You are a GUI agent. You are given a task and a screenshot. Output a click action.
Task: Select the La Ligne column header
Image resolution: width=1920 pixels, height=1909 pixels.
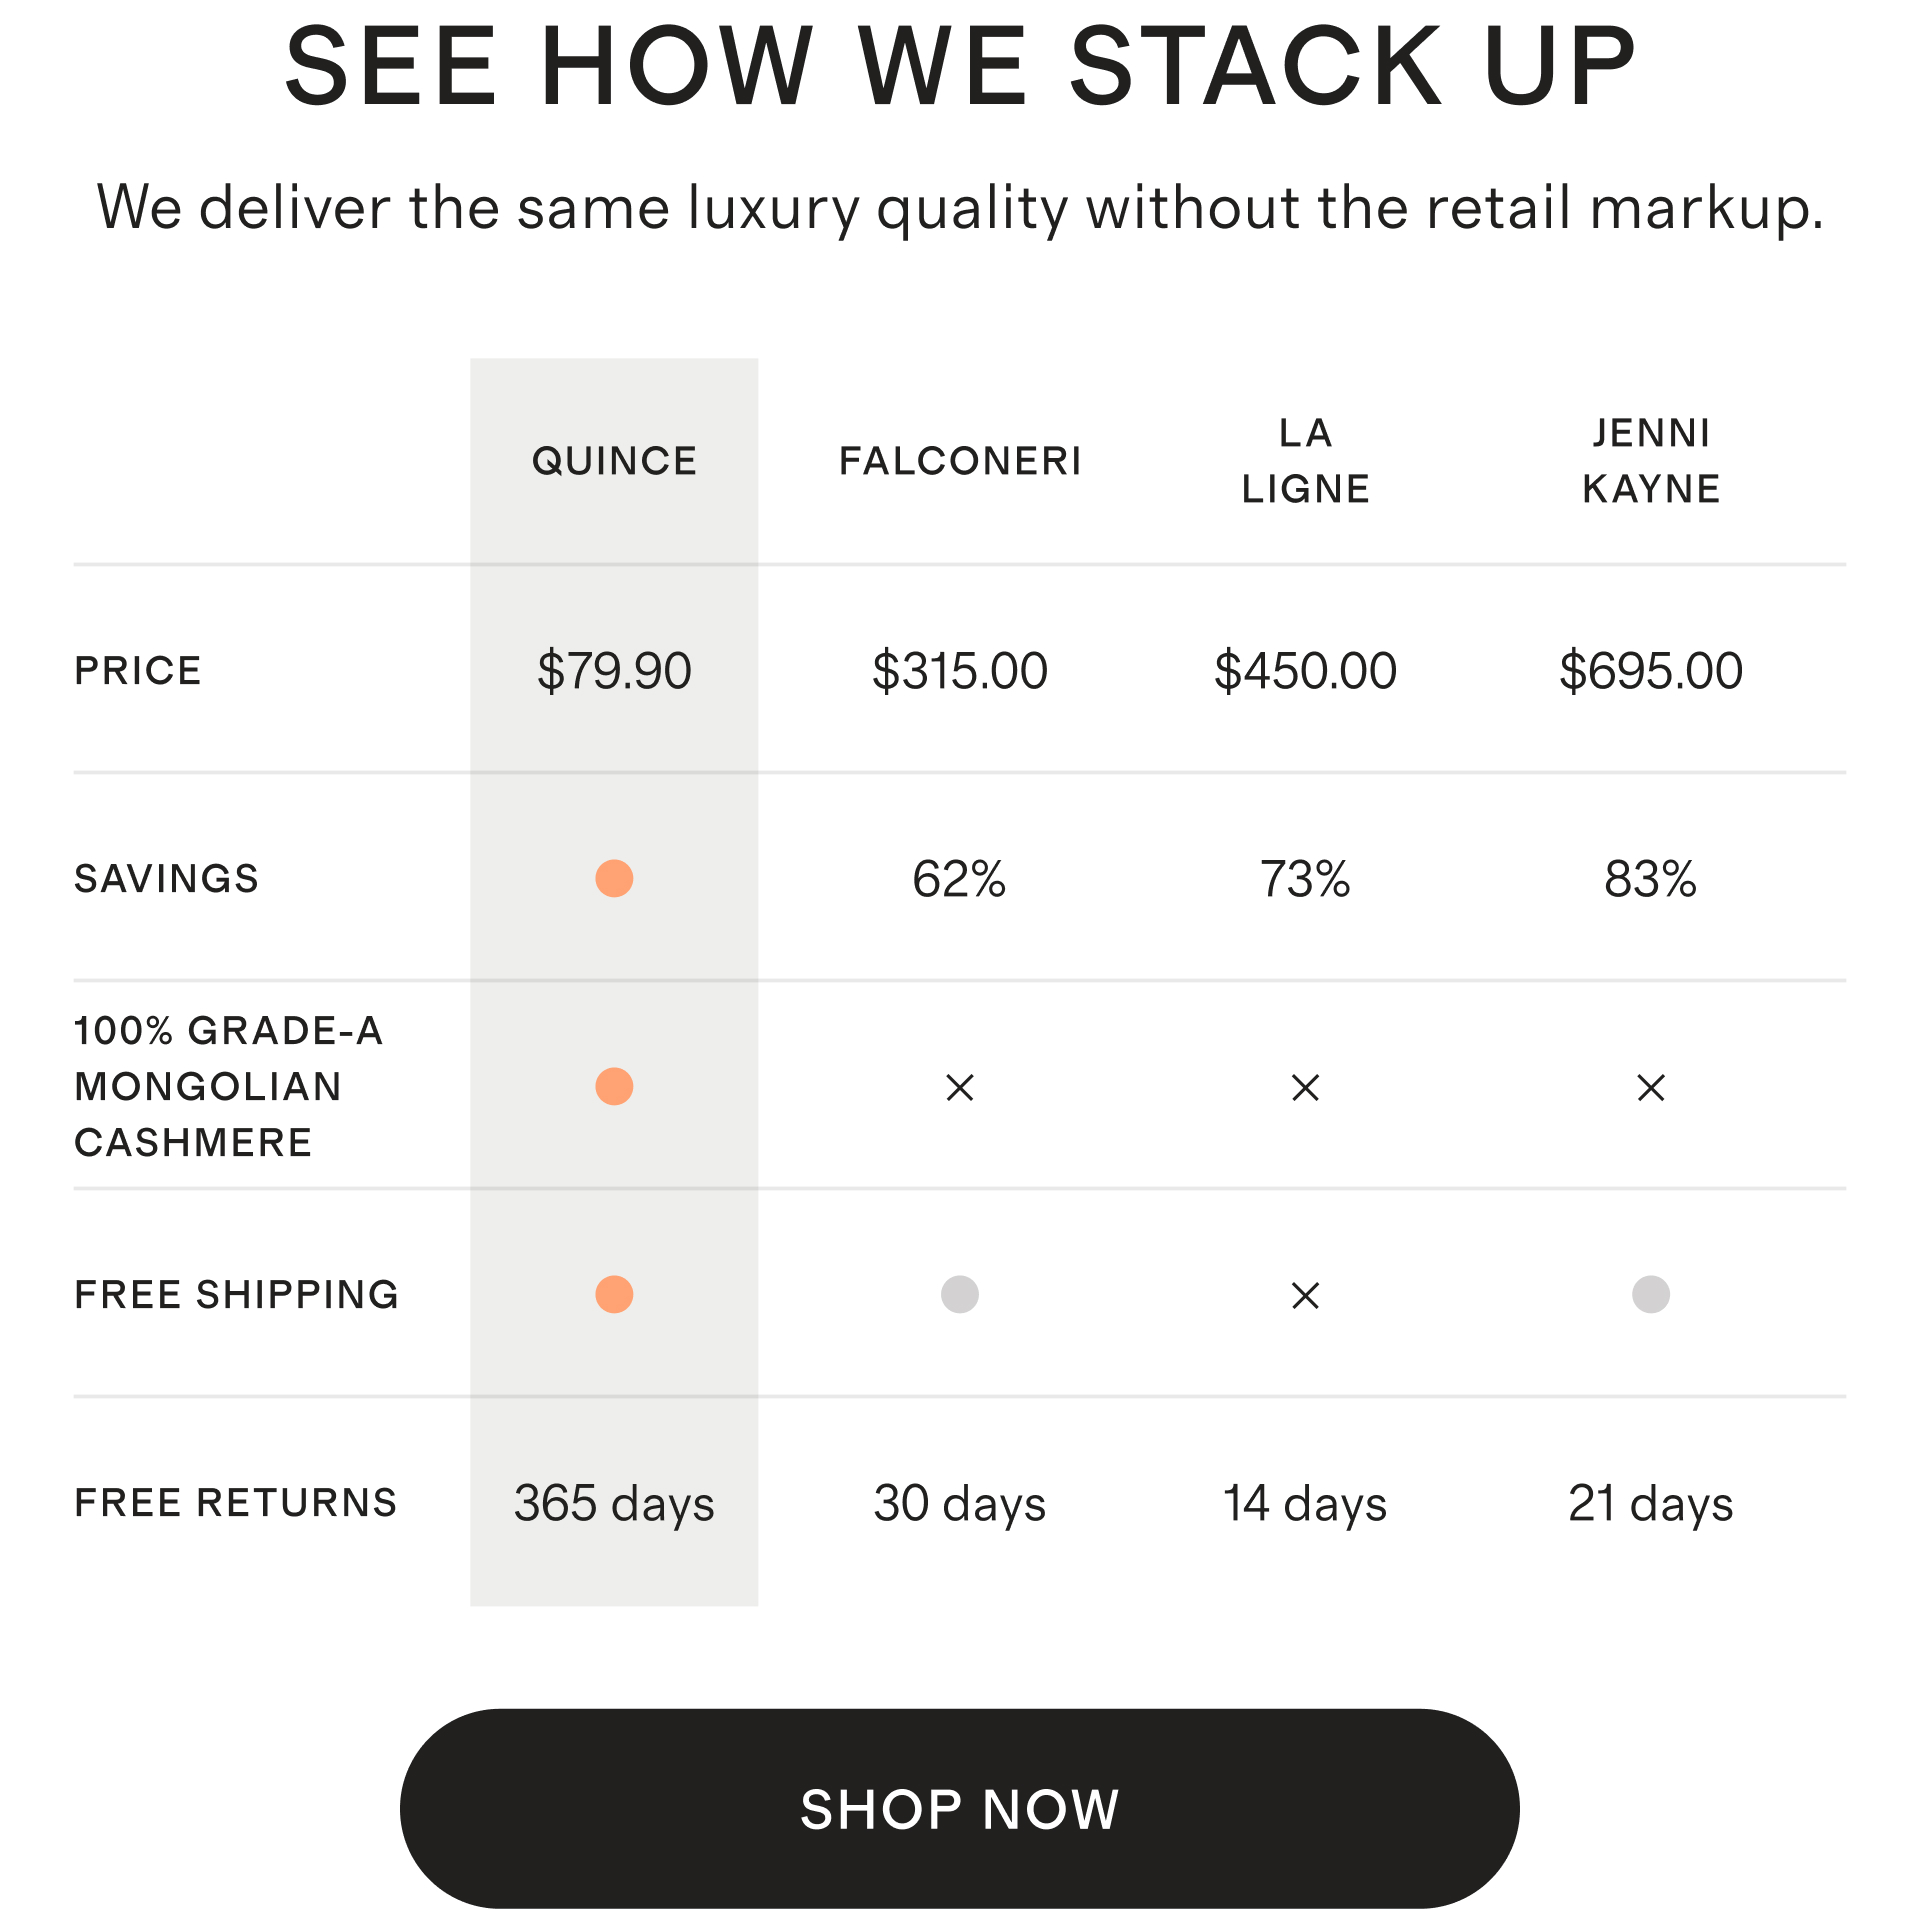1305,461
